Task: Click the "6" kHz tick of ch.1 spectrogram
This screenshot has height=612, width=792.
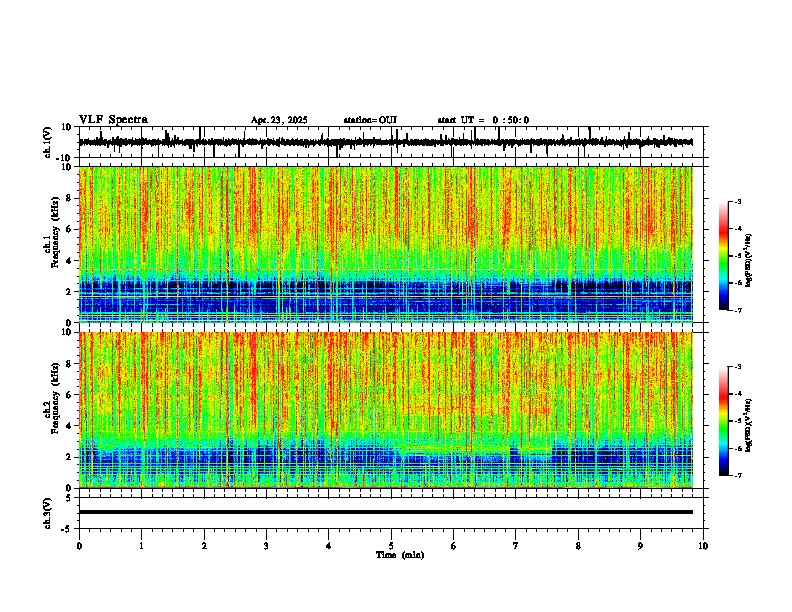Action: pyautogui.click(x=70, y=230)
